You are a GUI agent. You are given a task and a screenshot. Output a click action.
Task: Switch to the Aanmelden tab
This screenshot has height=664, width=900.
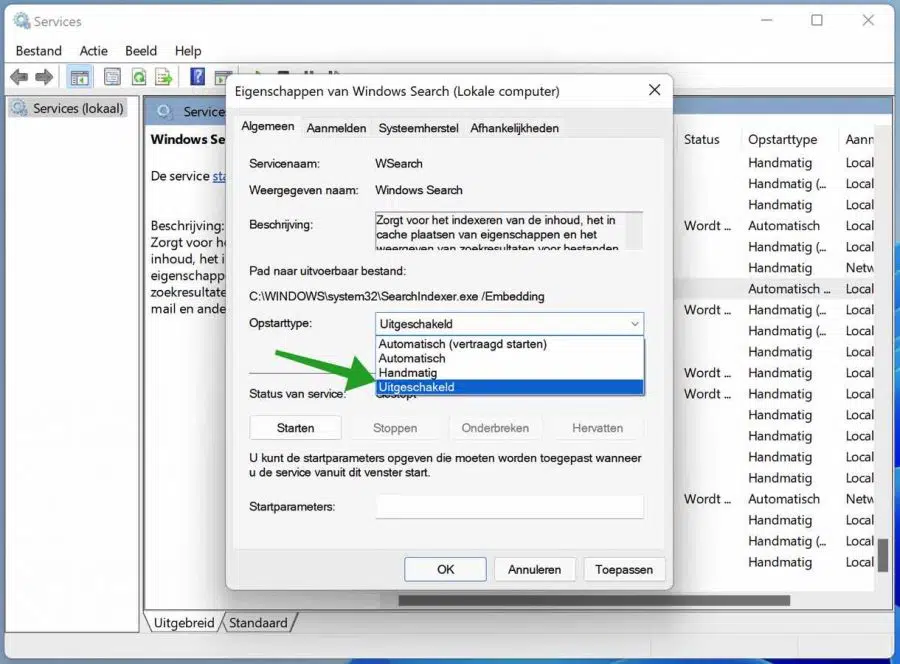coord(336,128)
